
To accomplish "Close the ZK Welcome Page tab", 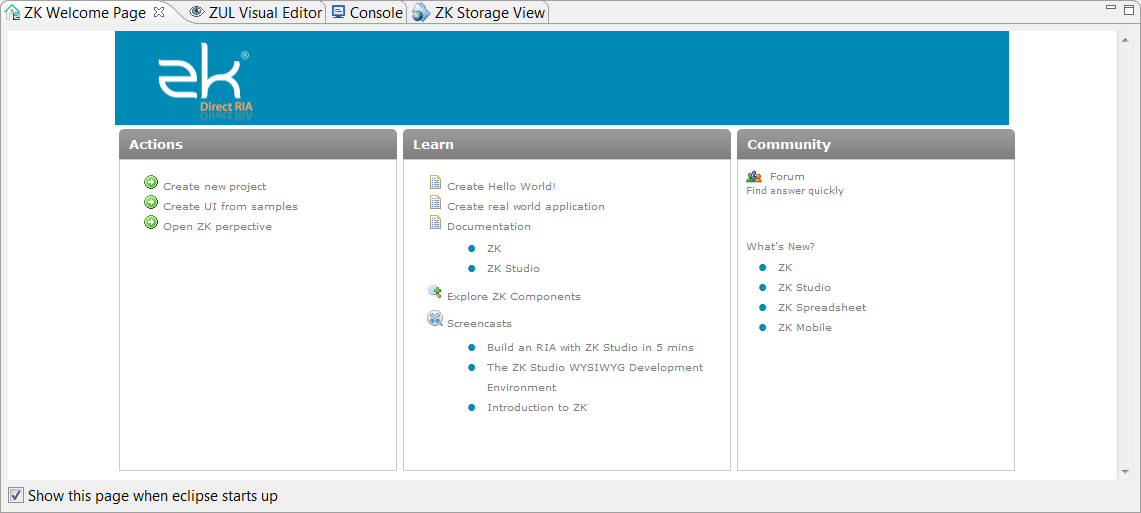I will pyautogui.click(x=159, y=12).
